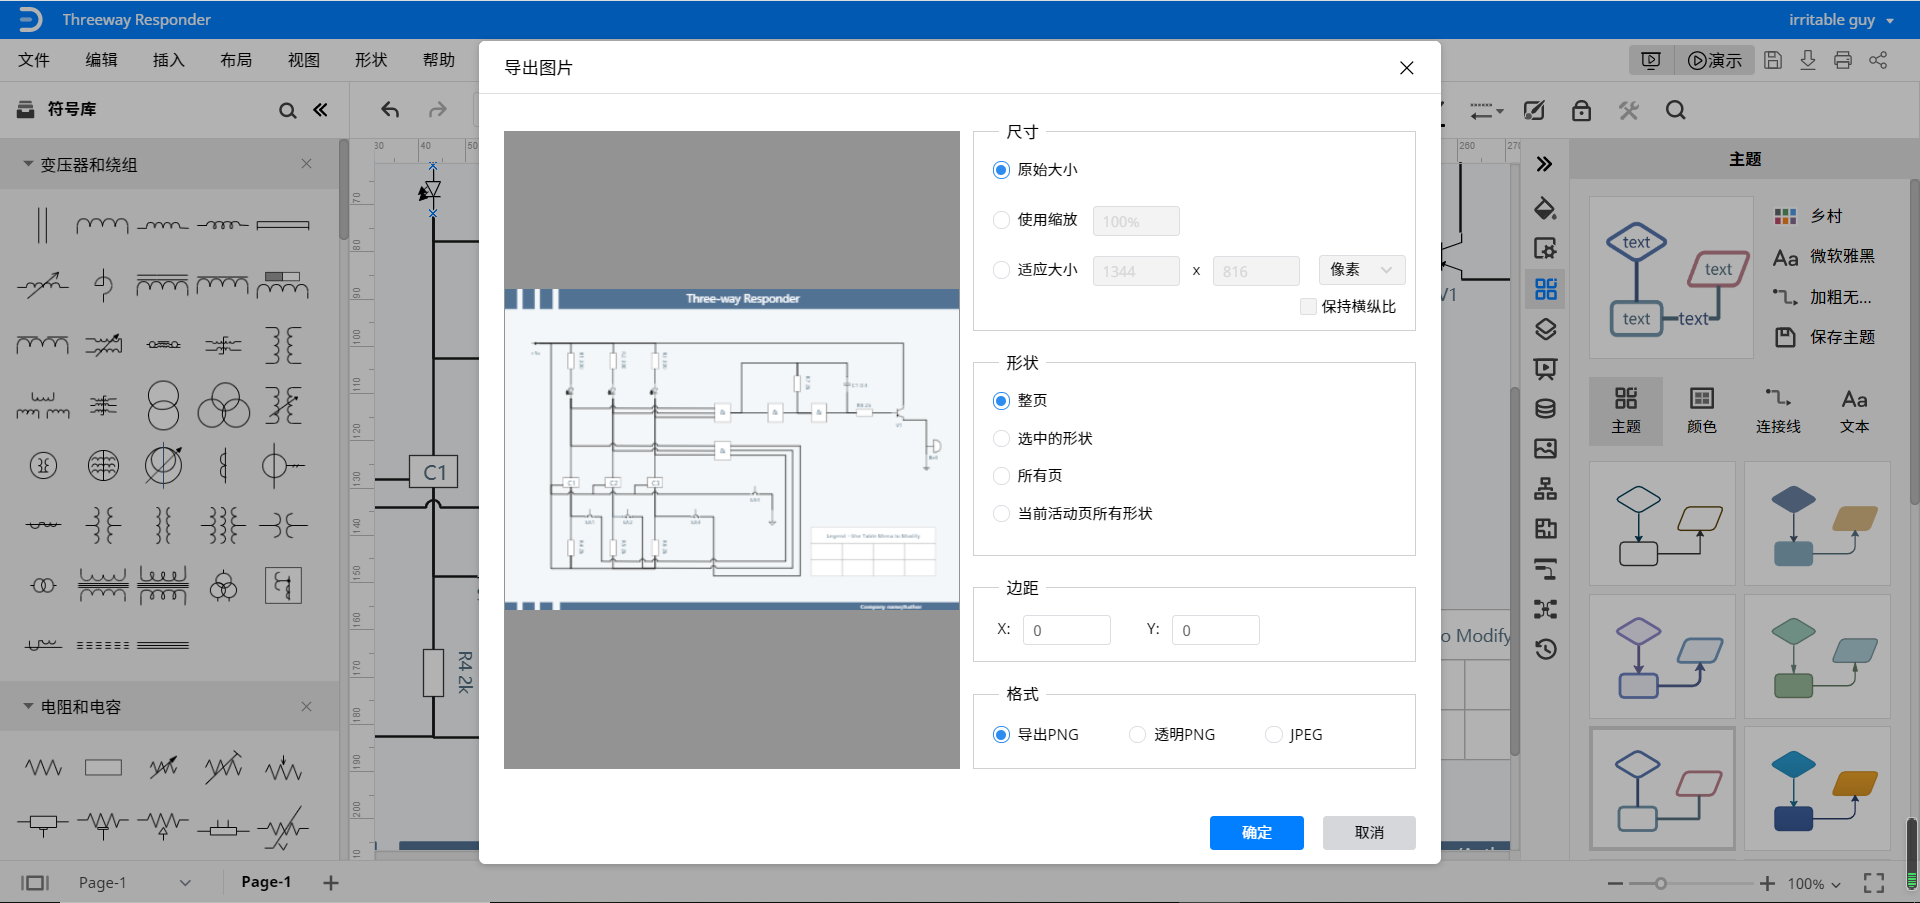This screenshot has height=903, width=1920.
Task: Open the 布局 menu
Action: coord(236,60)
